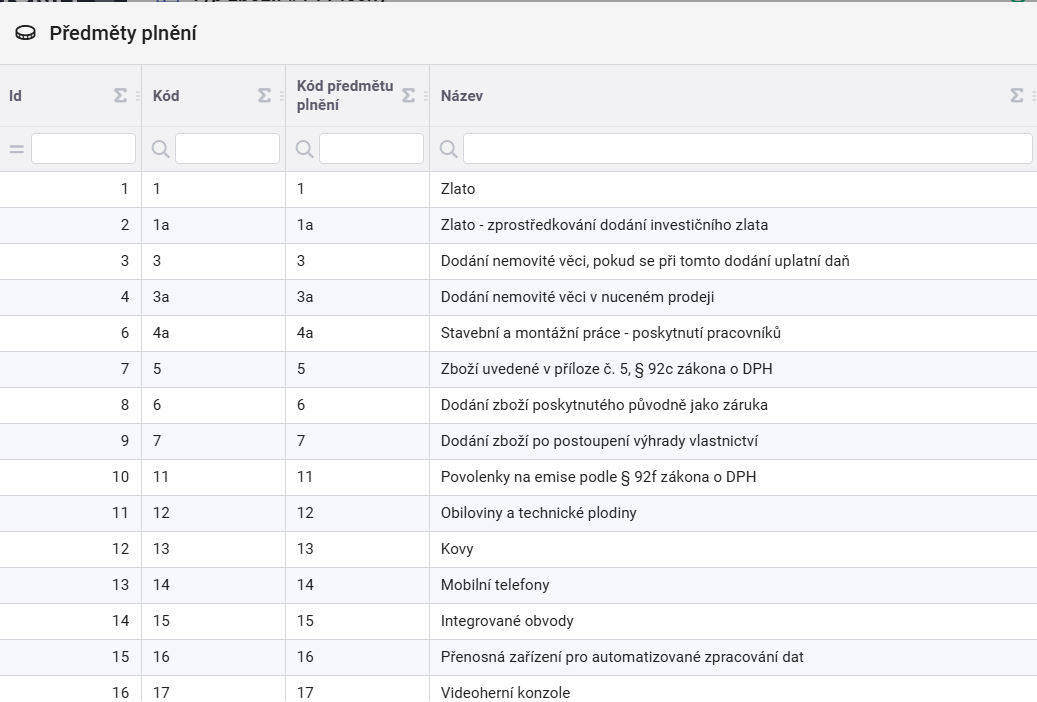
Task: Sort by the Id column header
Action: [16, 96]
